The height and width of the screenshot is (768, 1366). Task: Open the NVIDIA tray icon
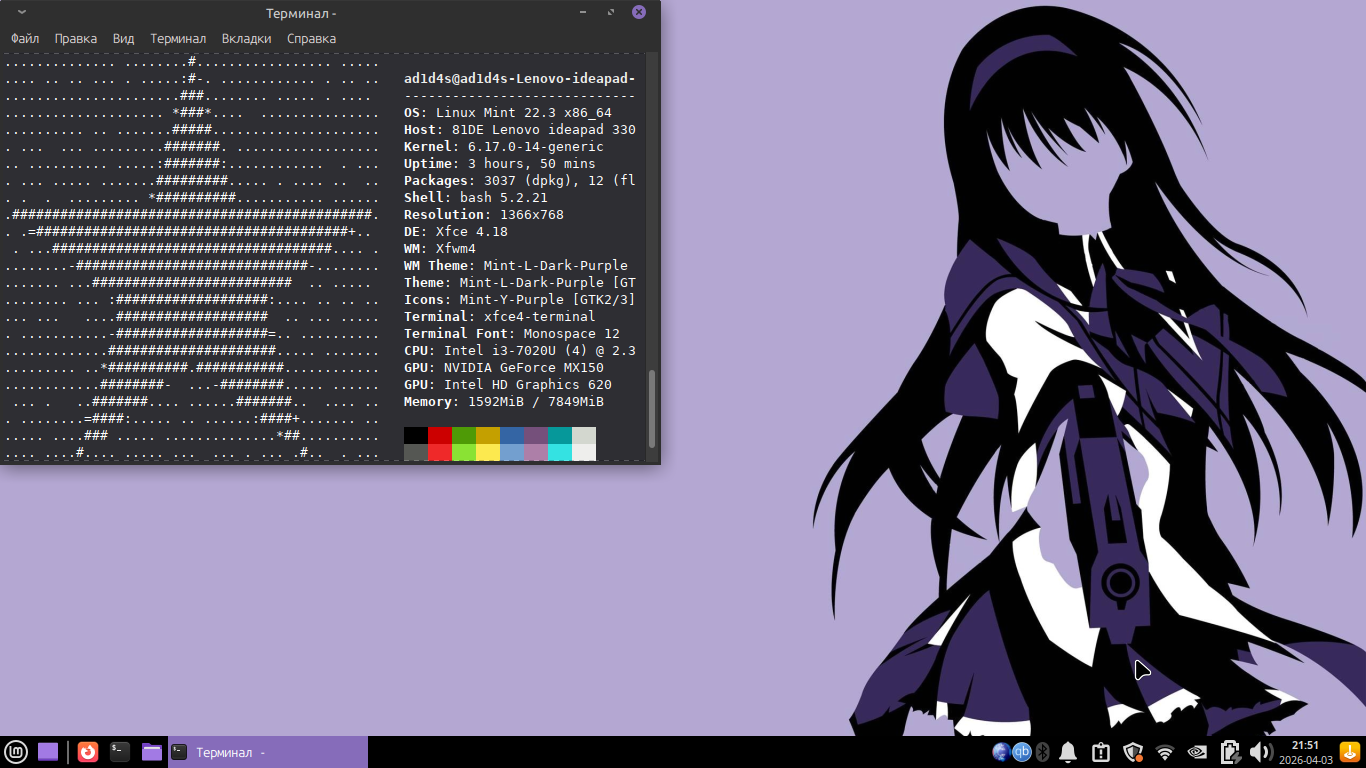(x=1197, y=752)
